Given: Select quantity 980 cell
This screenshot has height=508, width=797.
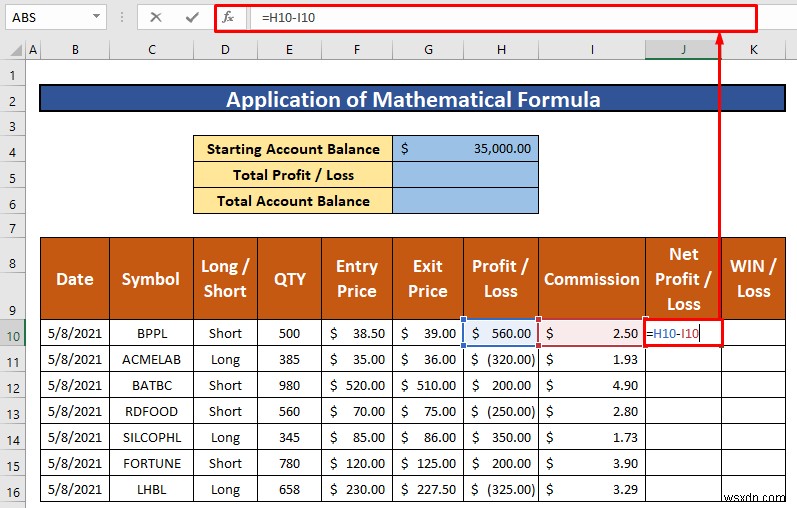Looking at the screenshot, I should pyautogui.click(x=289, y=385).
